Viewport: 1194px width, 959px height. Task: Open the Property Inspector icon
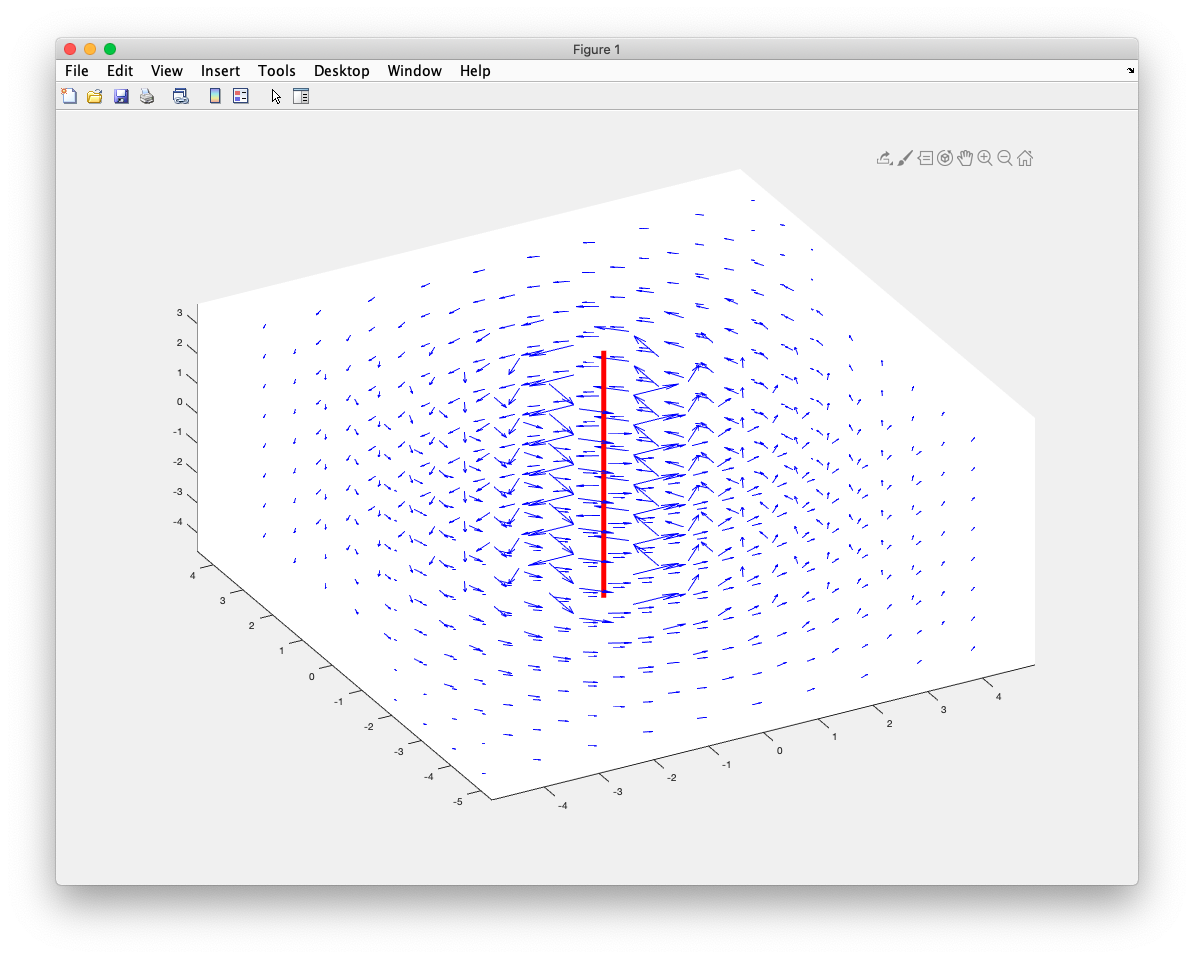[x=301, y=96]
